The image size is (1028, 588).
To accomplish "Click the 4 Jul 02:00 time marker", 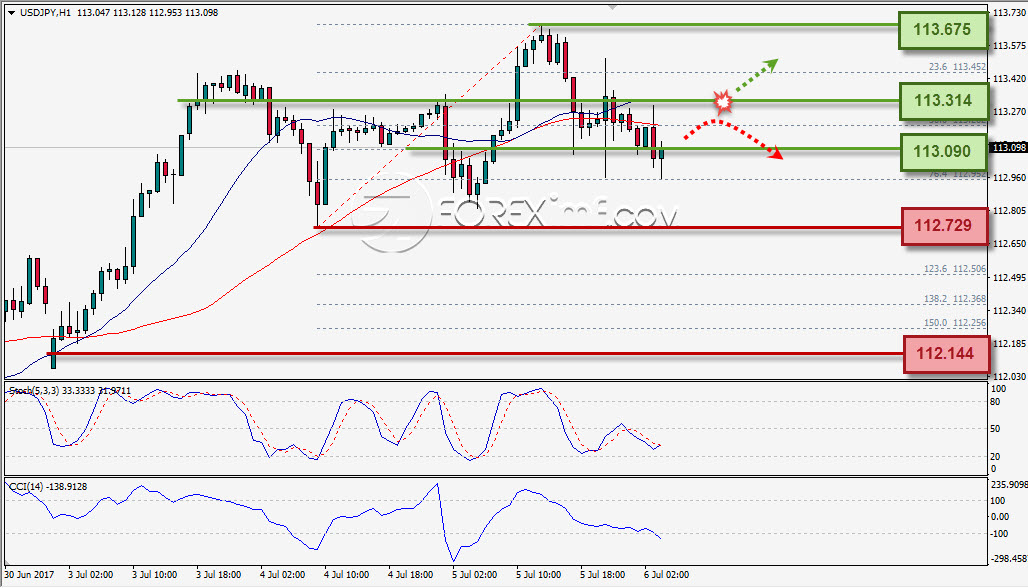I will pyautogui.click(x=282, y=575).
